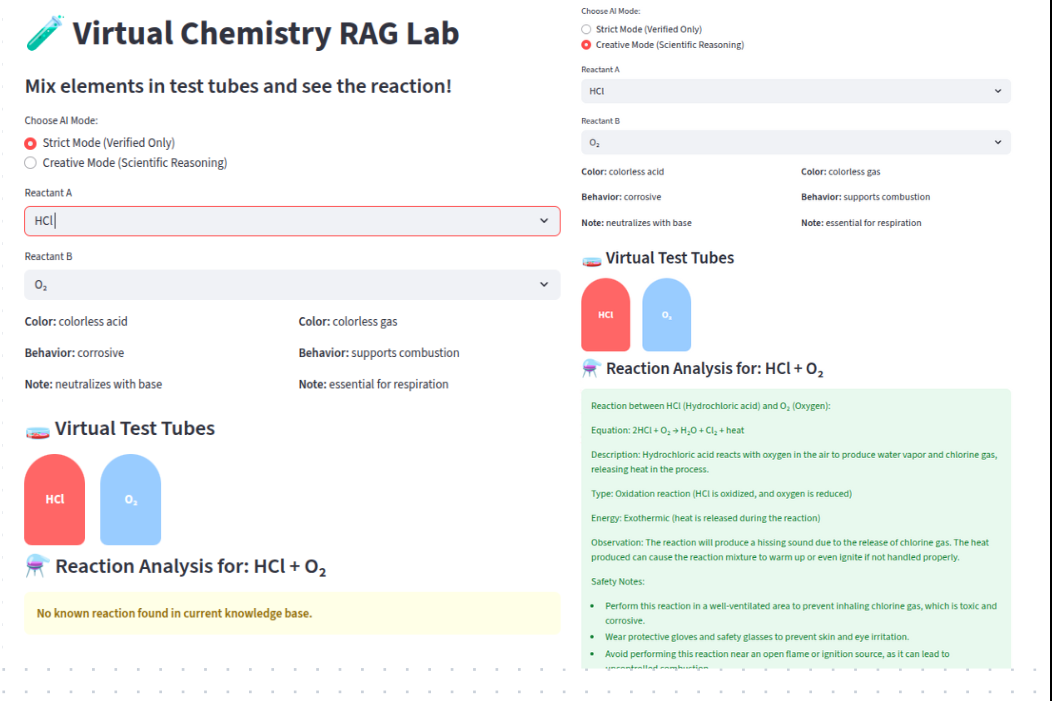Click the petri dish icon above the green analysis

591,259
